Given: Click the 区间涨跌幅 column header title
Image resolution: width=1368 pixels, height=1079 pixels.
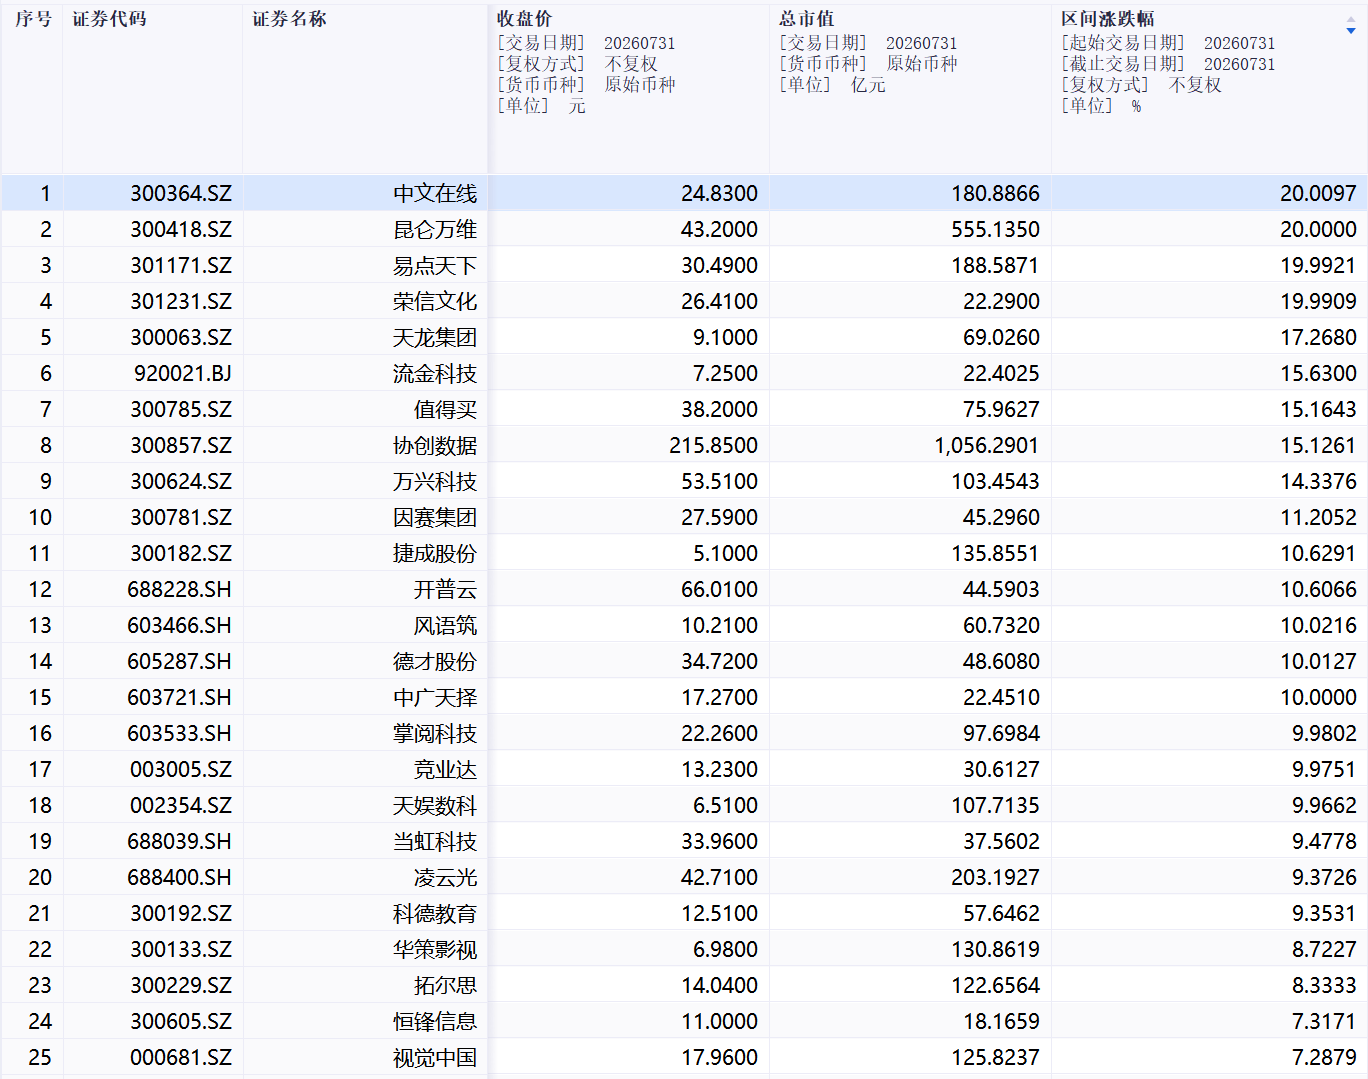Looking at the screenshot, I should [x=1108, y=19].
